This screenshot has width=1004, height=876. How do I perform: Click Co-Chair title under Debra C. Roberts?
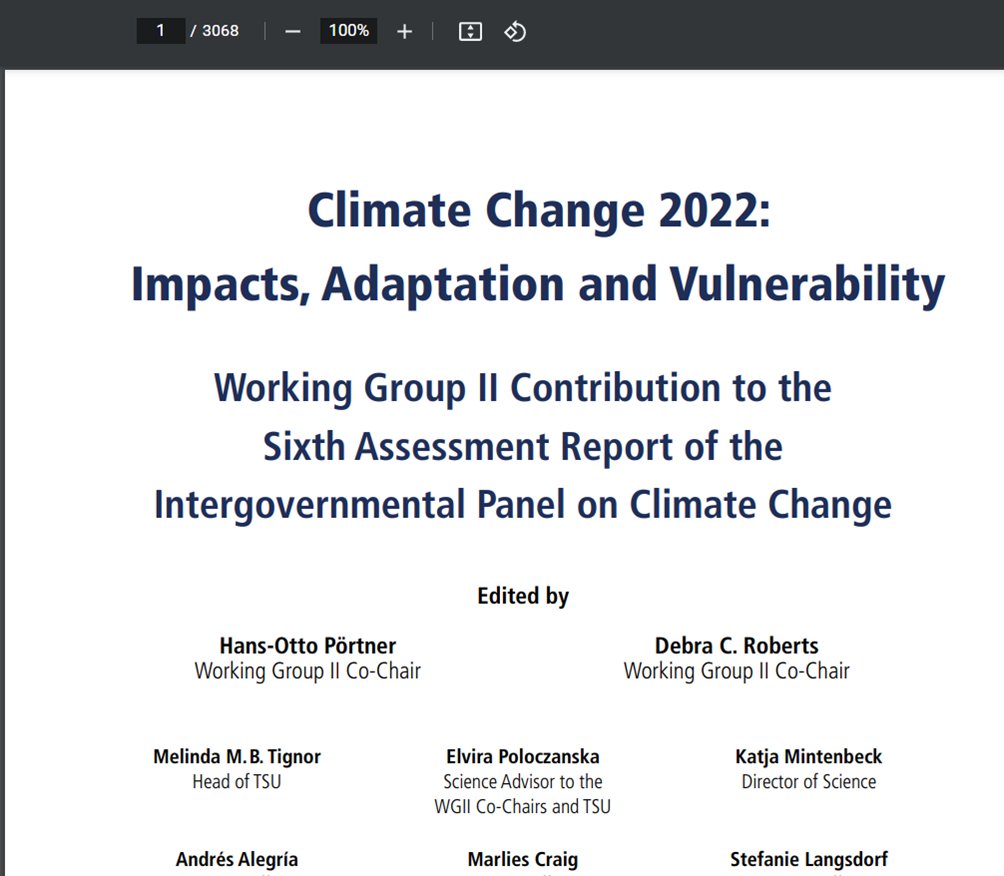736,671
